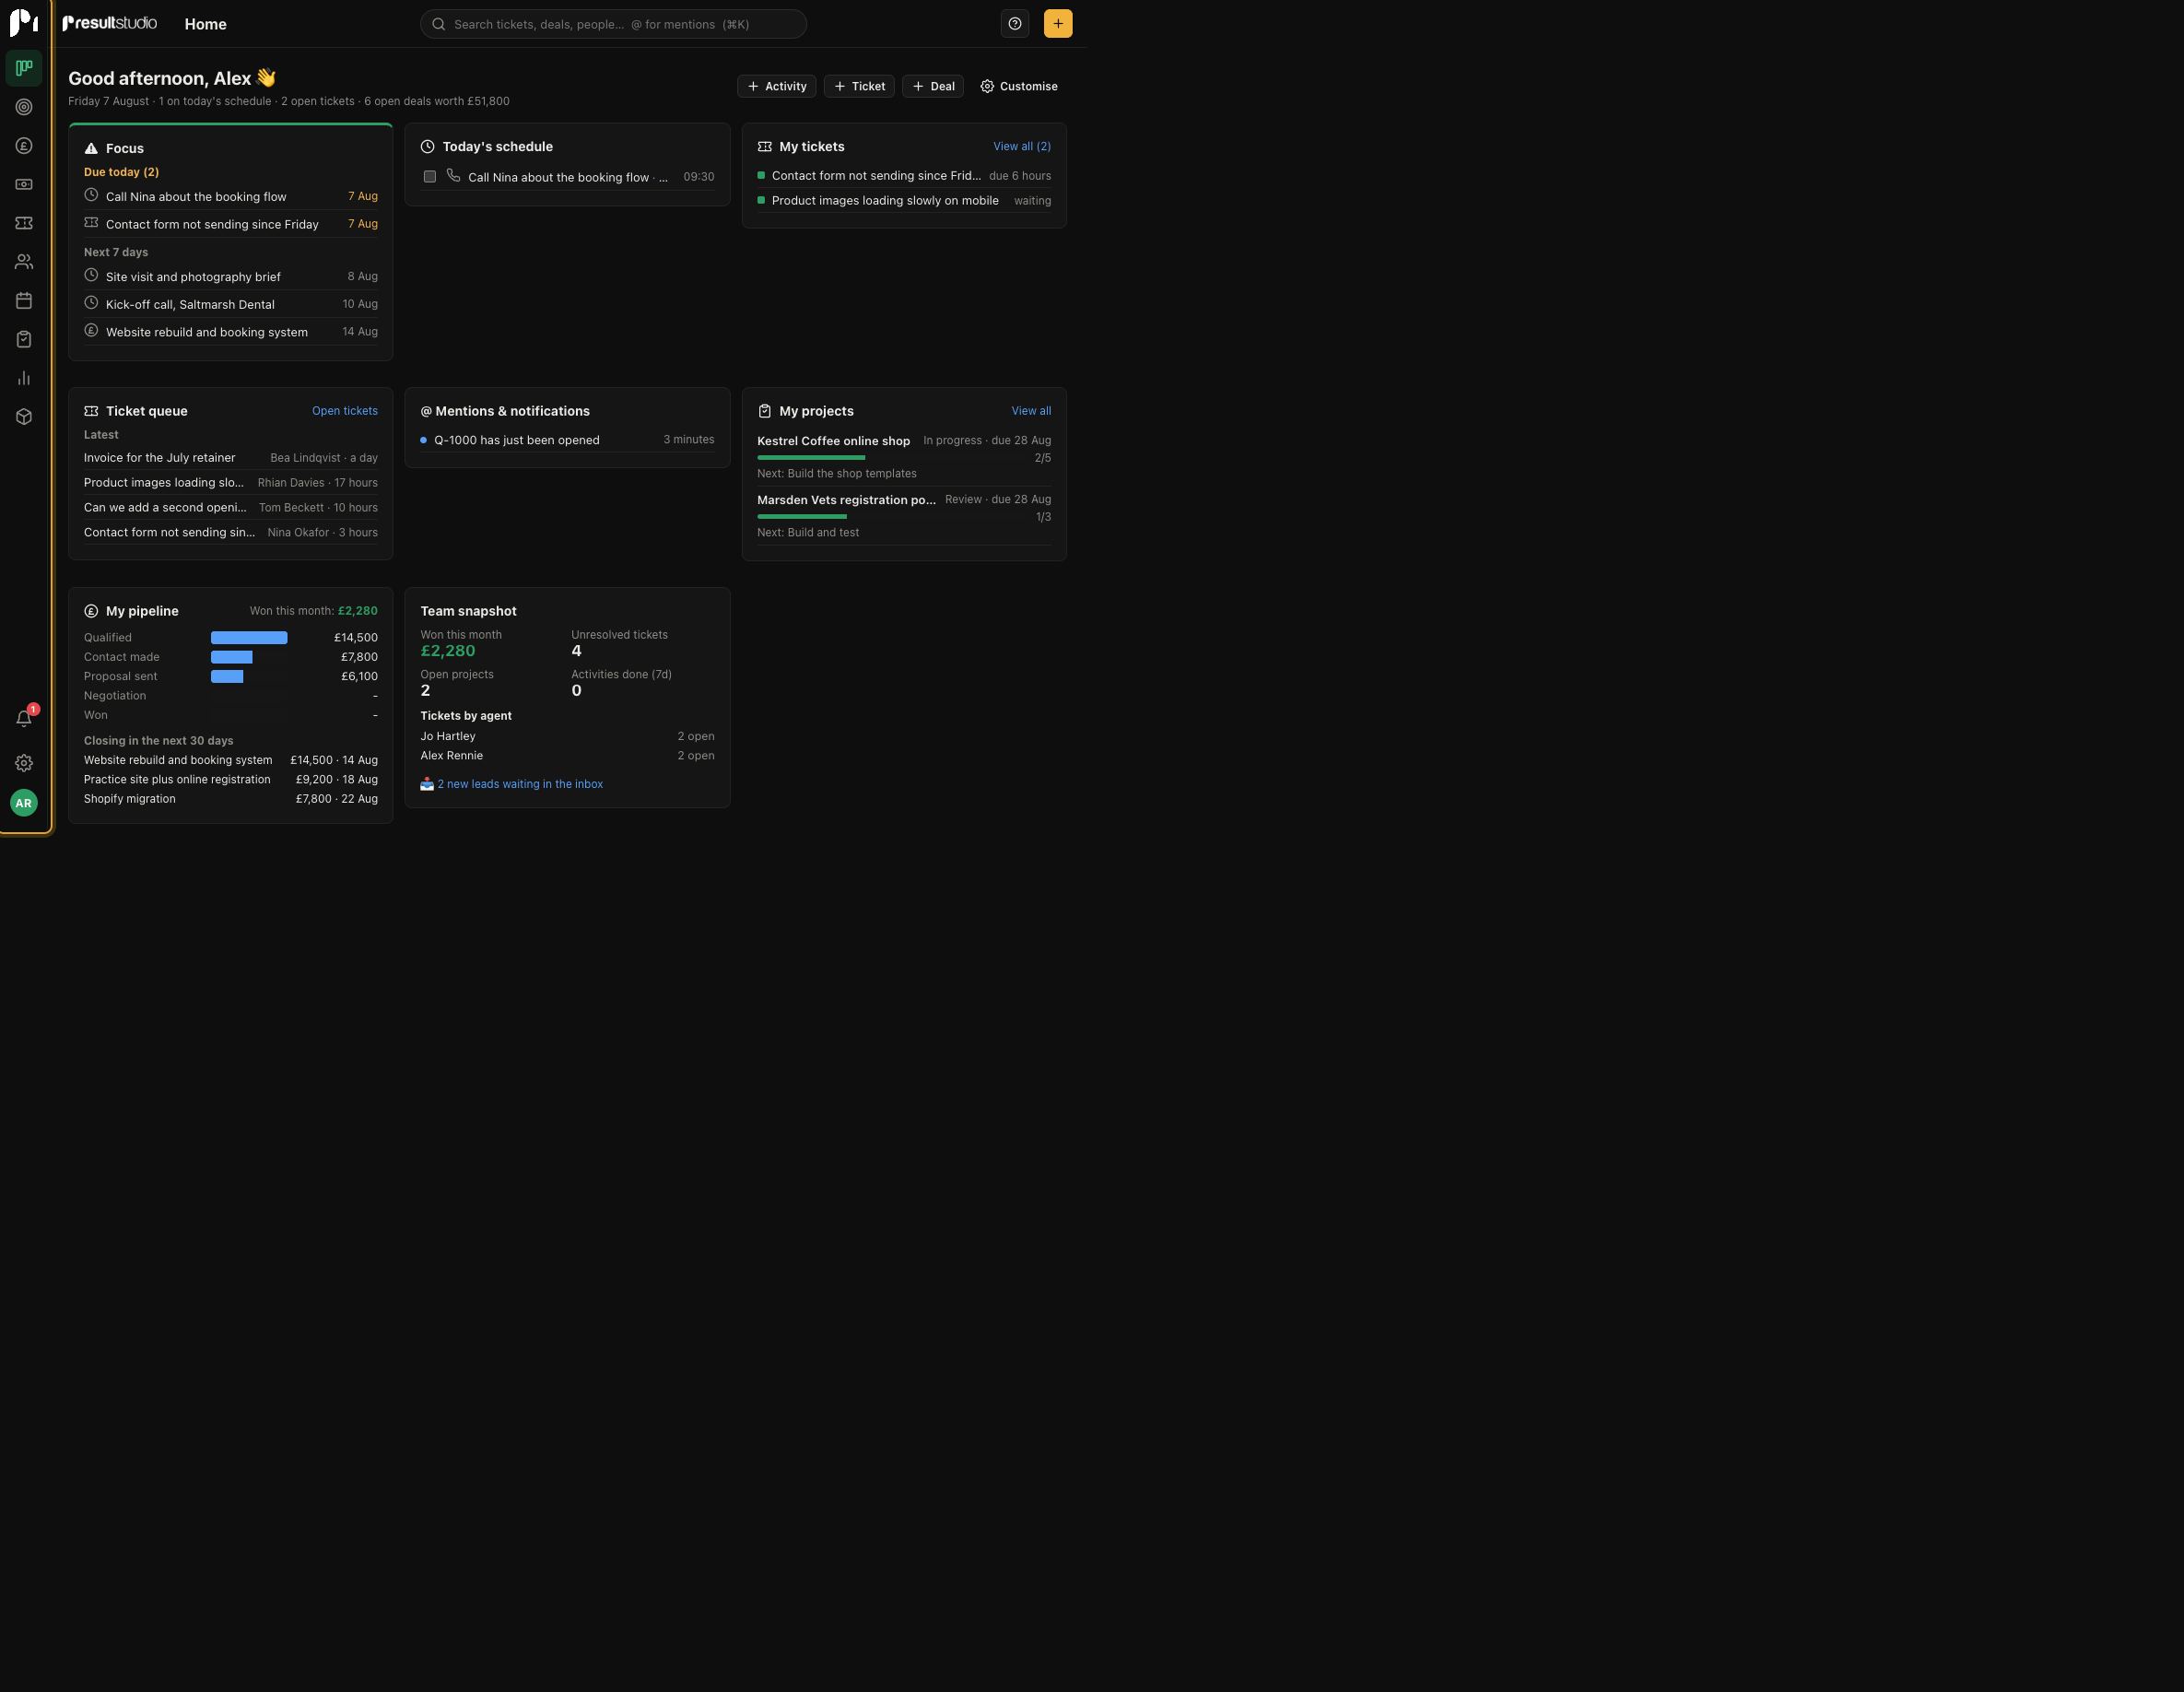Click the resultstudio logo in header

pos(110,23)
